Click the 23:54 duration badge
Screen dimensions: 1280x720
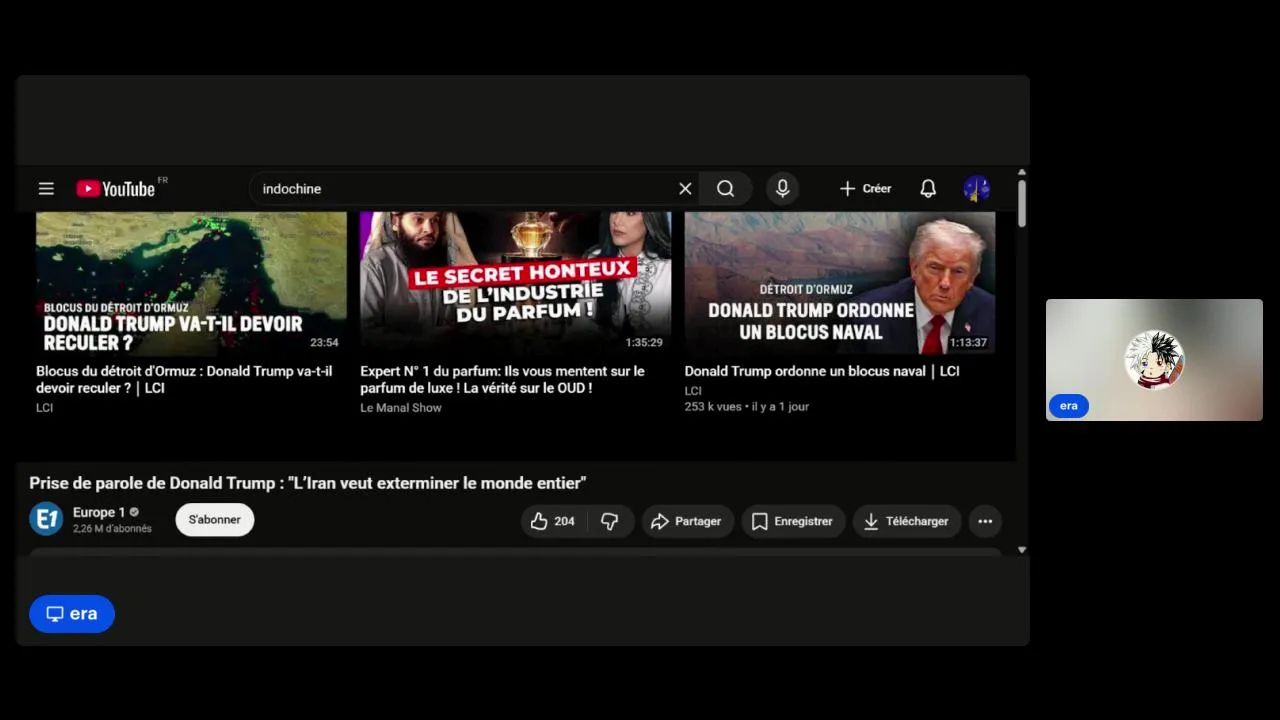pos(324,342)
